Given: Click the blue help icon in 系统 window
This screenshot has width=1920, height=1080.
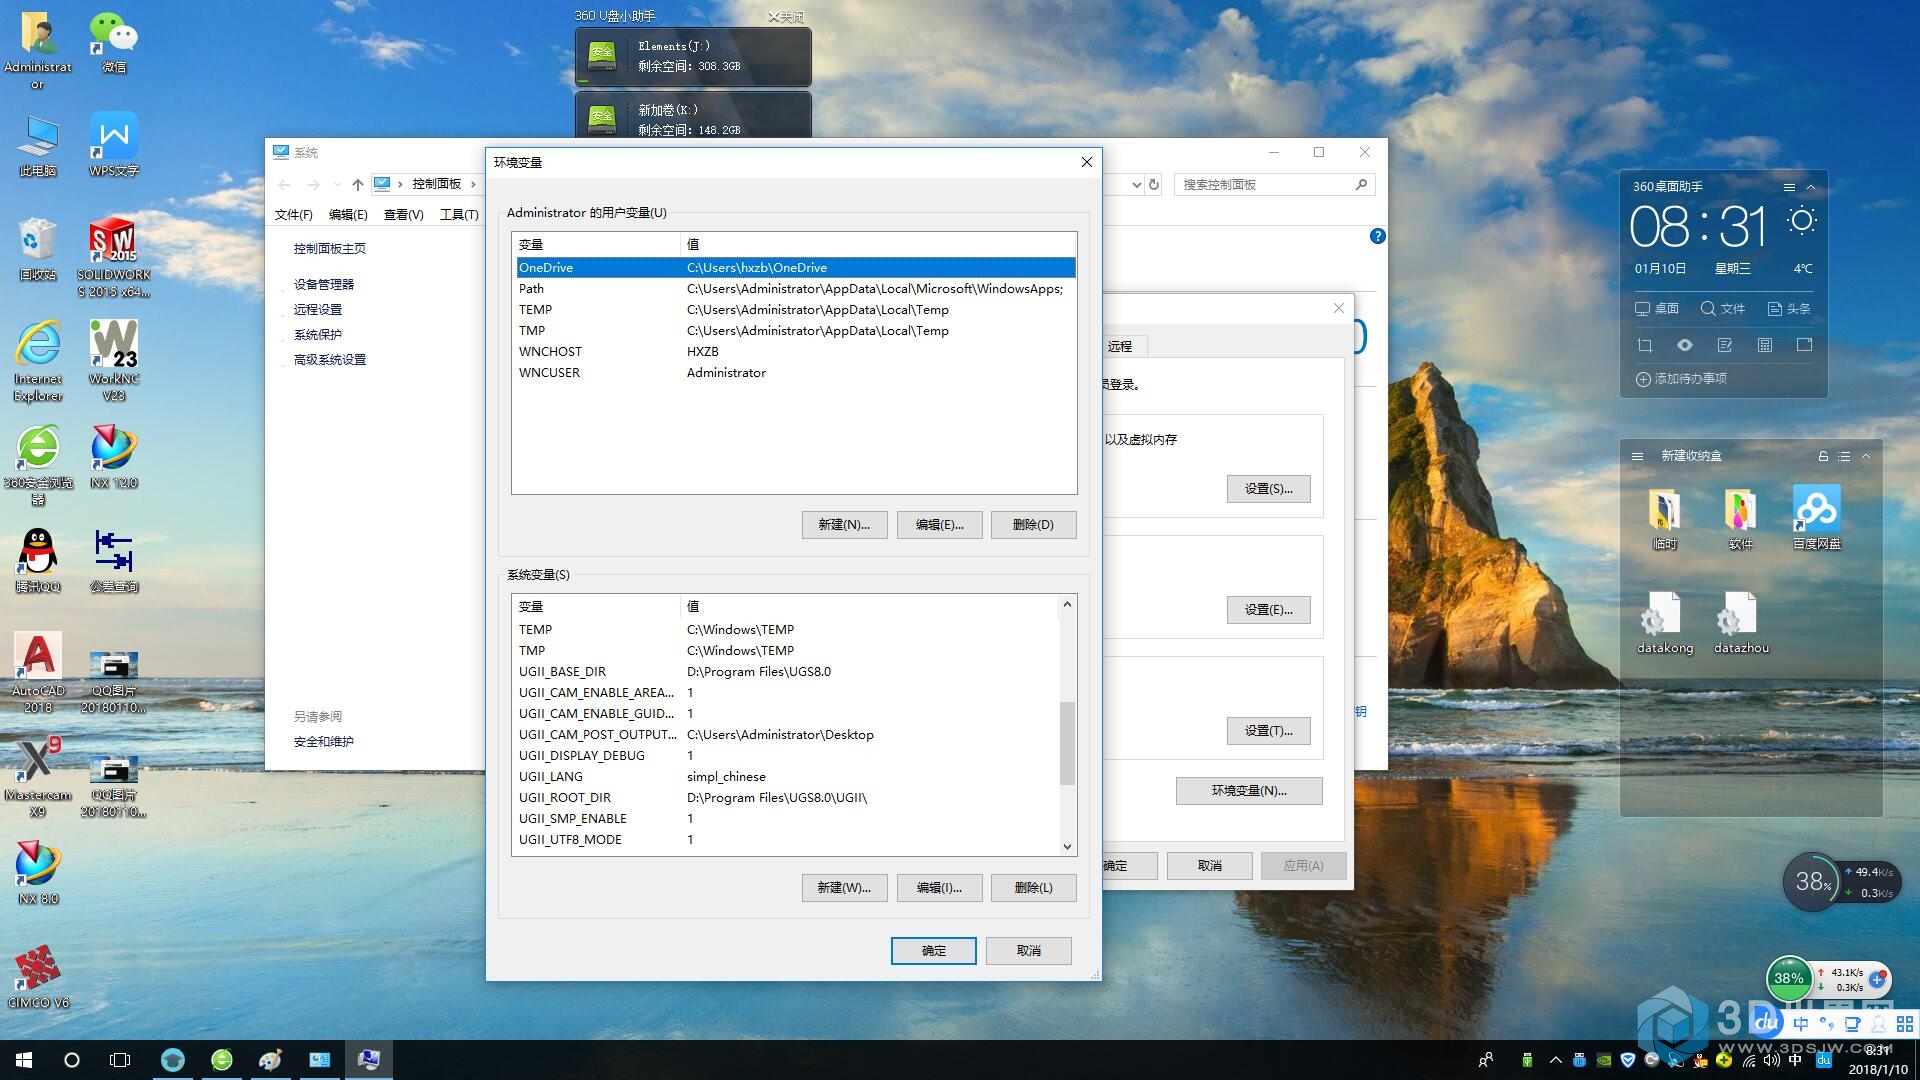Looking at the screenshot, I should coord(1377,236).
